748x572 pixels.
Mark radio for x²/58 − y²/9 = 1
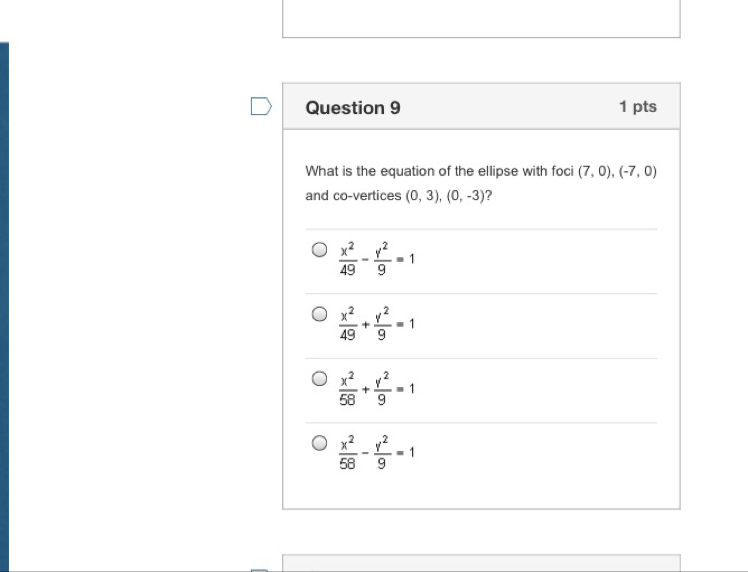pyautogui.click(x=318, y=443)
